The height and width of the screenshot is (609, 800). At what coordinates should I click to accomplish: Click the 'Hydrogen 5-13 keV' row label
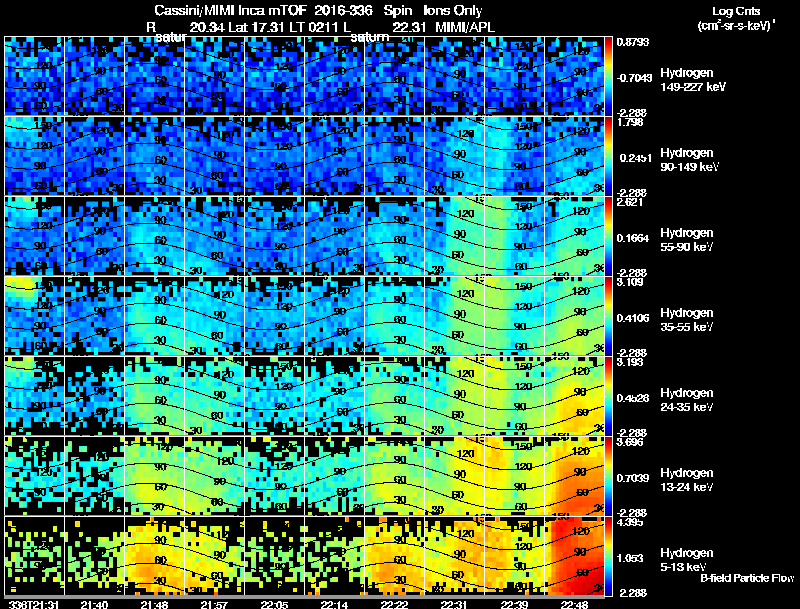(687, 560)
